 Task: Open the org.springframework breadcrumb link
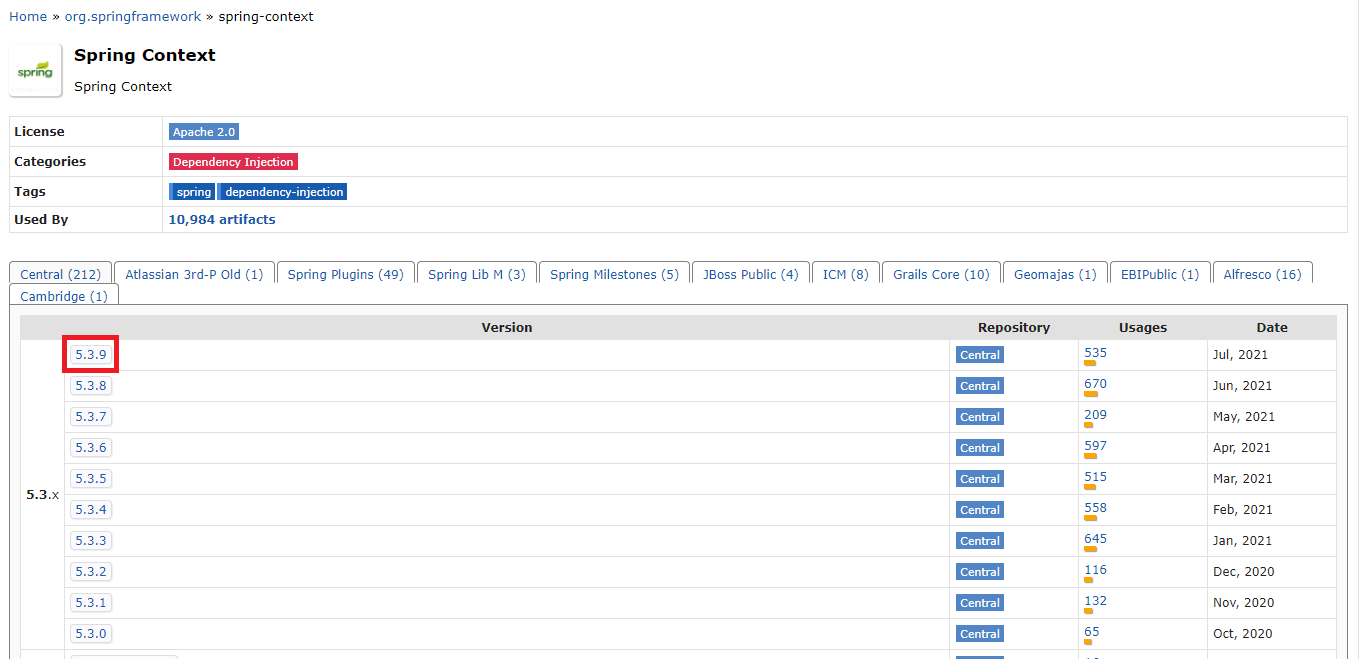(133, 17)
